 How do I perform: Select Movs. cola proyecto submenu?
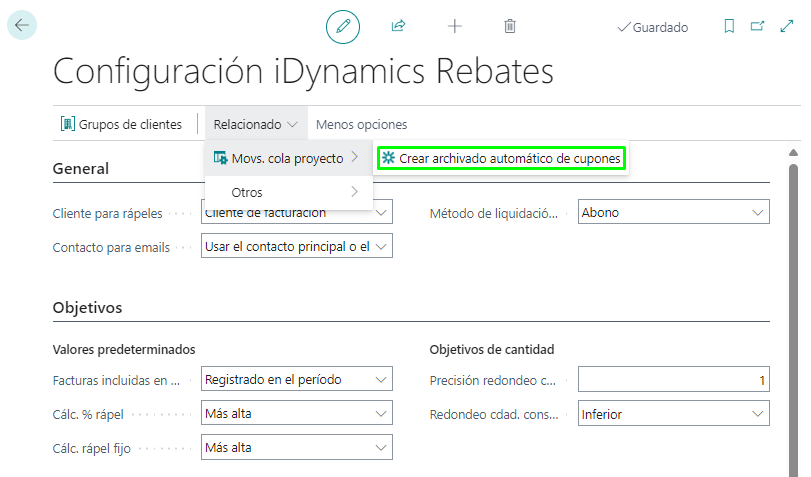[289, 158]
